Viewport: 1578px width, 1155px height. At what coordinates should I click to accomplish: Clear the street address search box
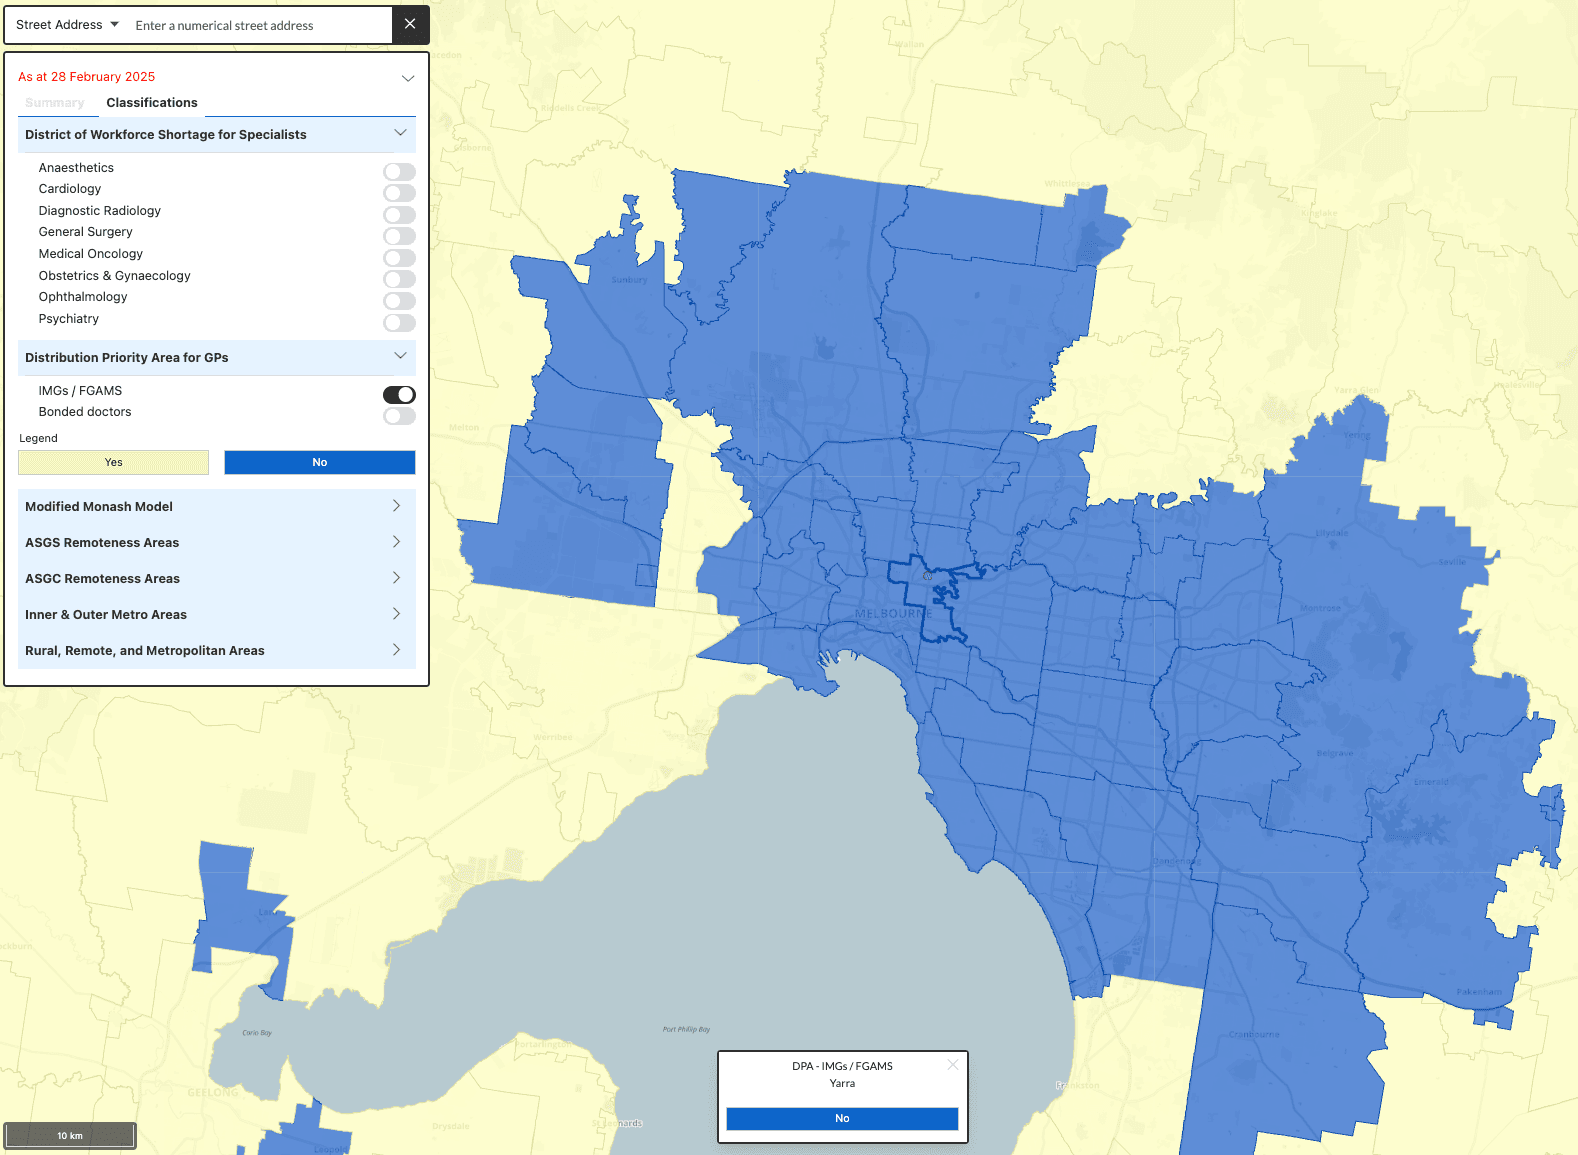click(x=410, y=24)
